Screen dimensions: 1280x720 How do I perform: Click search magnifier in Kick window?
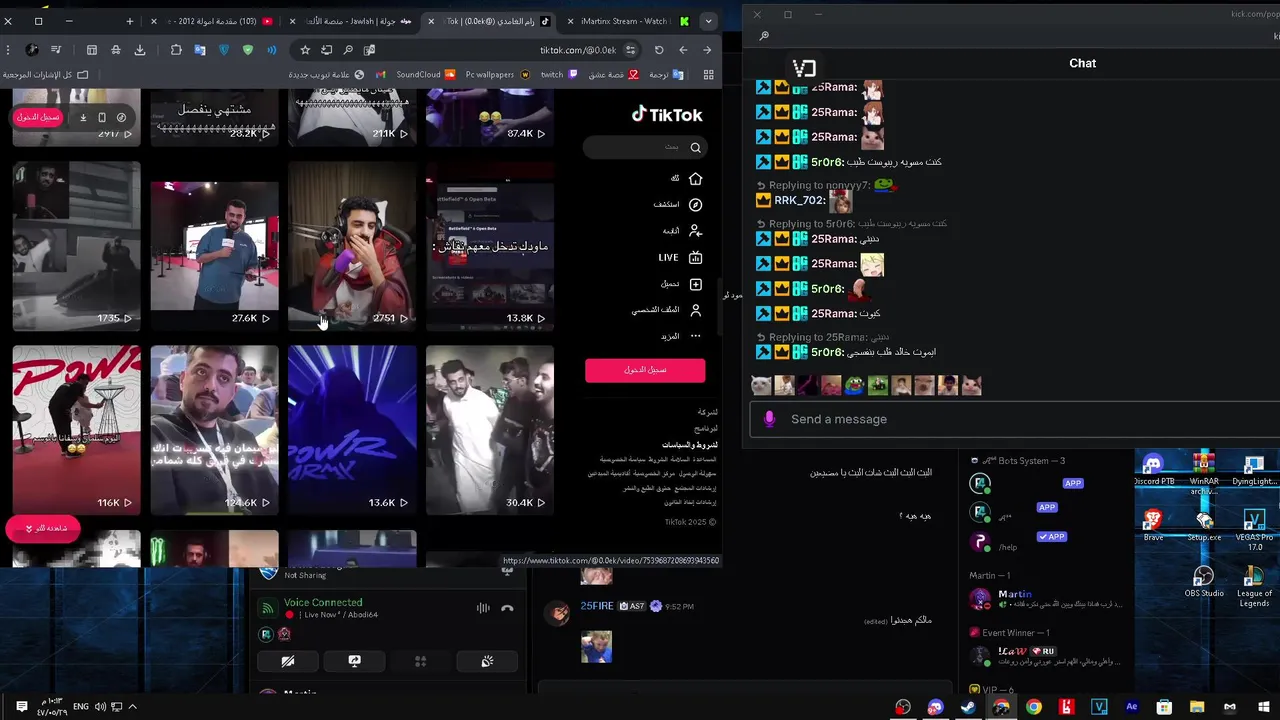(764, 37)
